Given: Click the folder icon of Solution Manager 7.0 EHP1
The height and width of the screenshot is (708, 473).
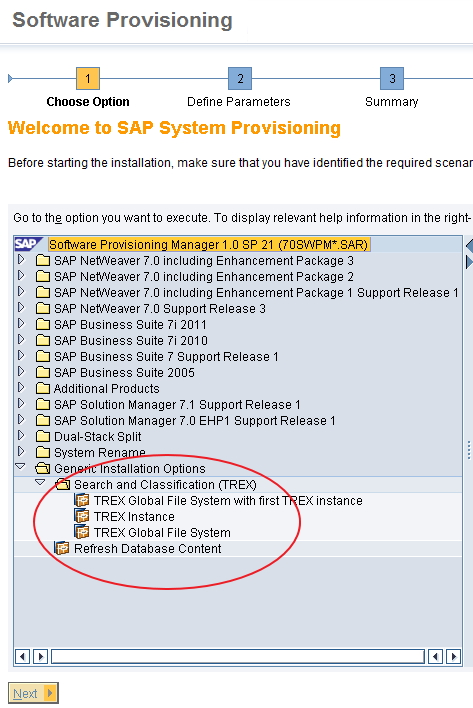Looking at the screenshot, I should tap(43, 420).
